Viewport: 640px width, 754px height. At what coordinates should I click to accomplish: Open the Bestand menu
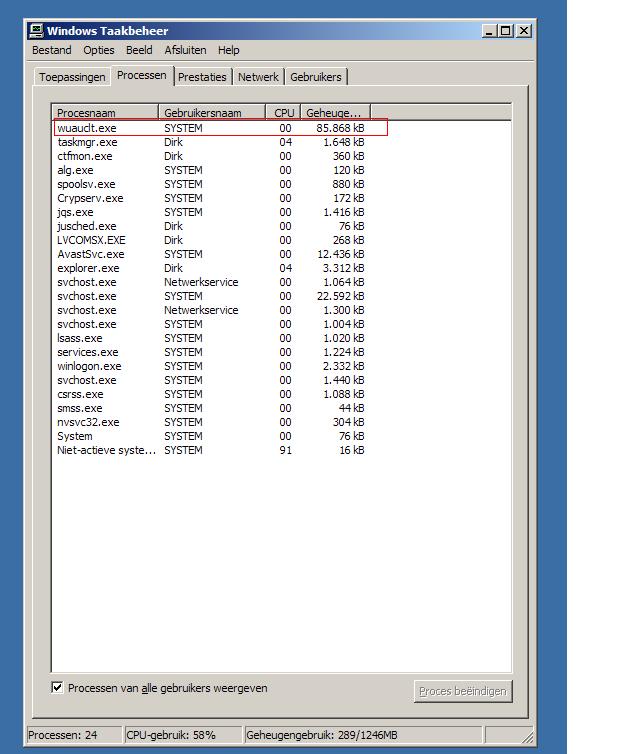[x=51, y=50]
